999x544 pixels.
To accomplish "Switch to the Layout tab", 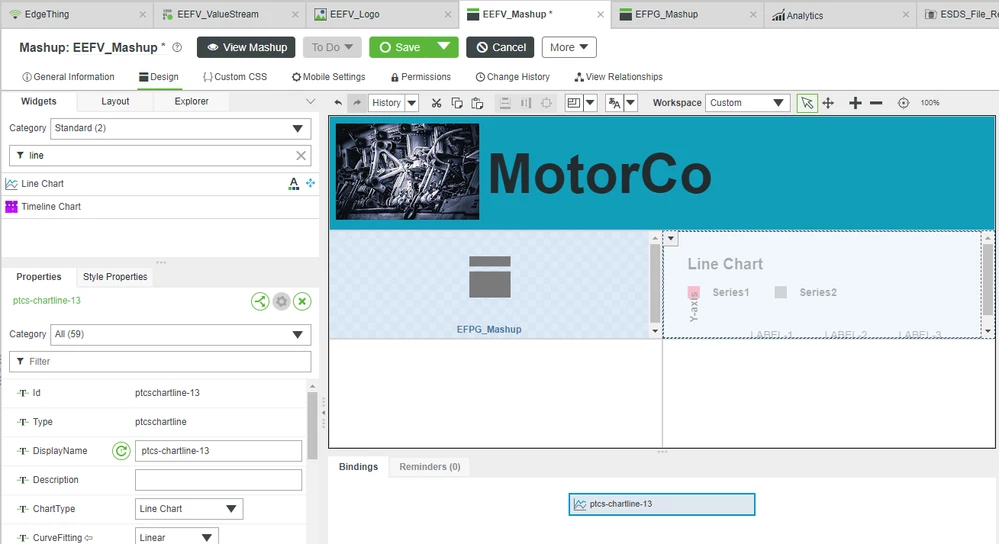I will point(115,101).
